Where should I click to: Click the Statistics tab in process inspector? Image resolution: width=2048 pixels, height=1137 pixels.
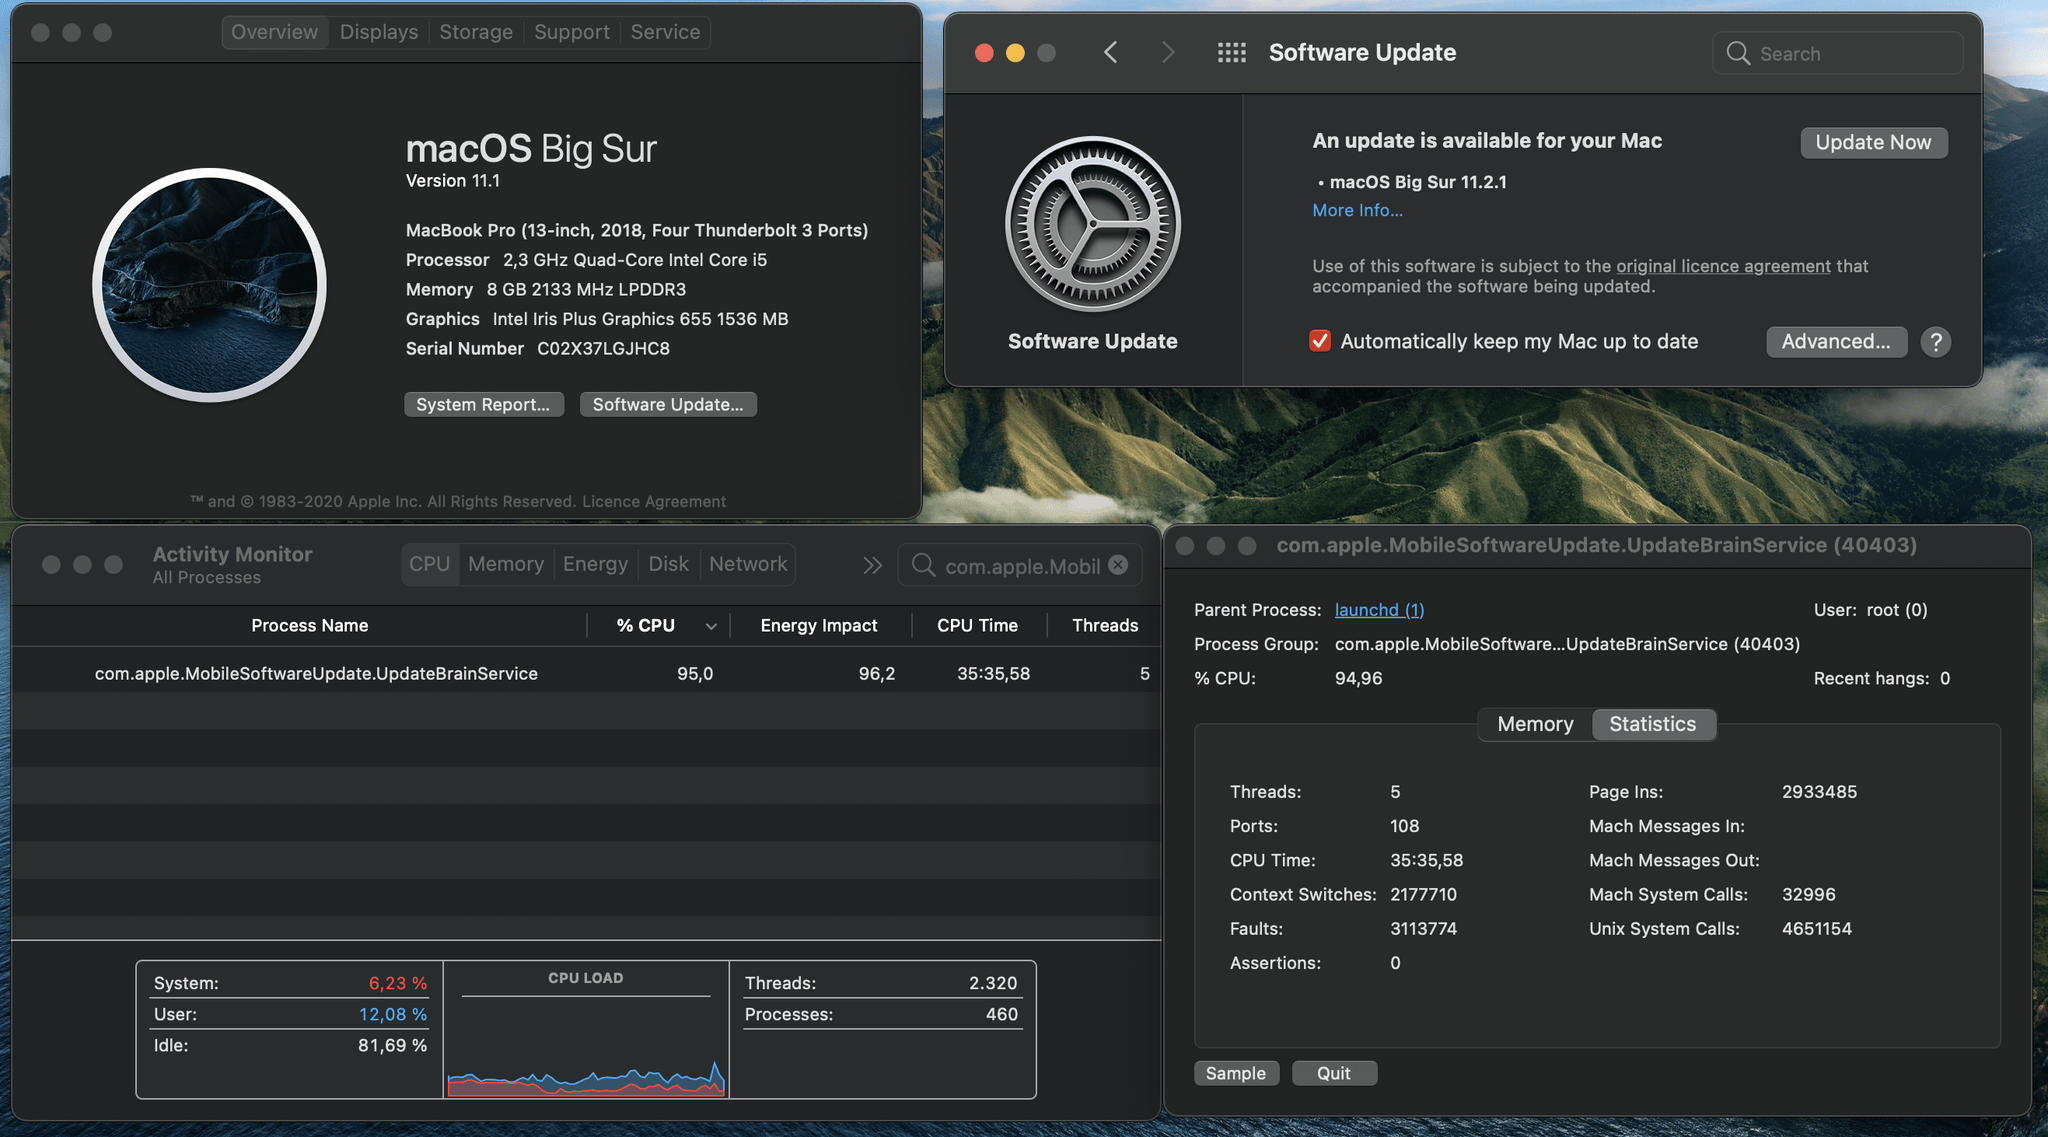point(1653,725)
